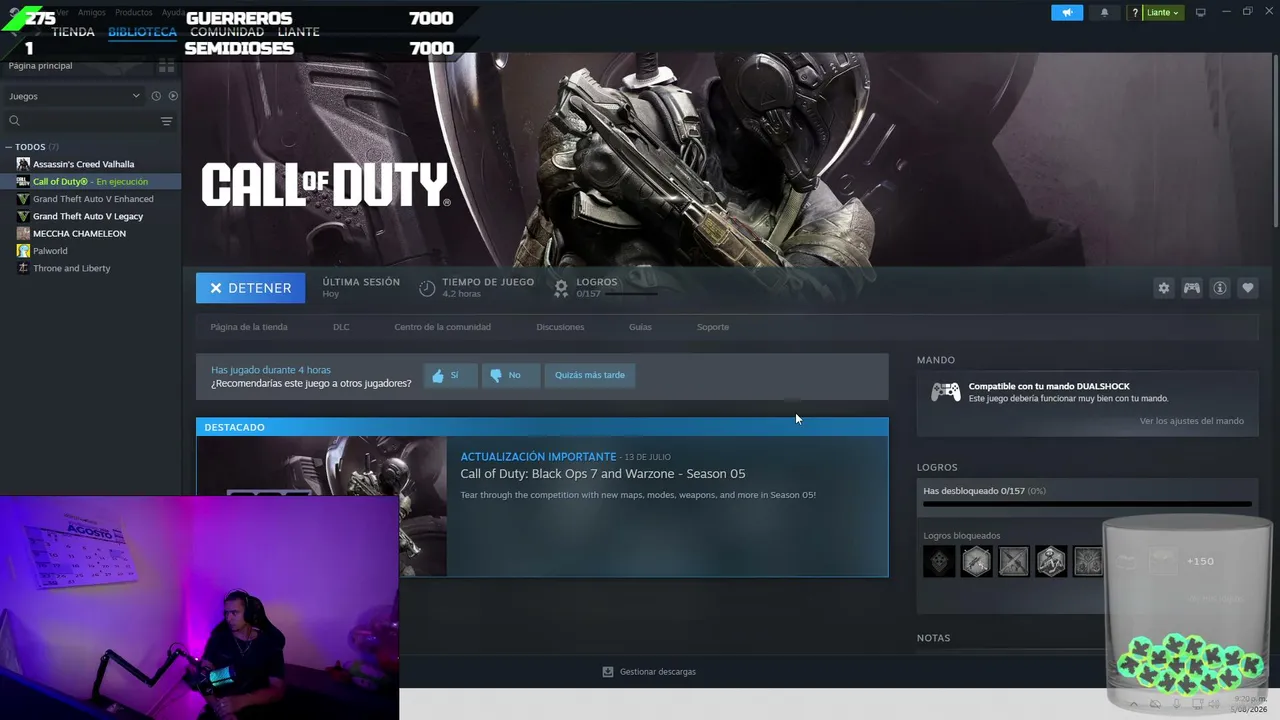1280x720 pixels.
Task: Open the third locked achievement icon
Action: [x=1014, y=561]
